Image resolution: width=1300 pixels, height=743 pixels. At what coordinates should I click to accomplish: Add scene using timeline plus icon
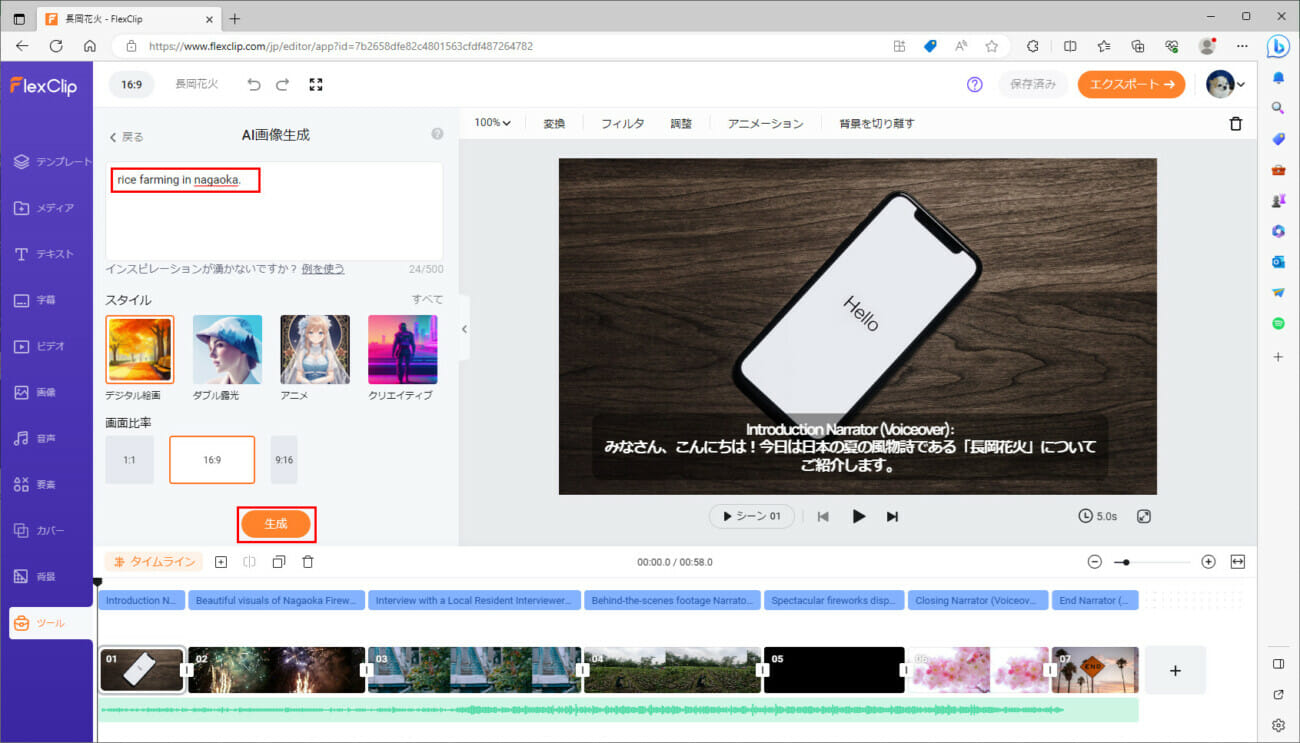221,562
